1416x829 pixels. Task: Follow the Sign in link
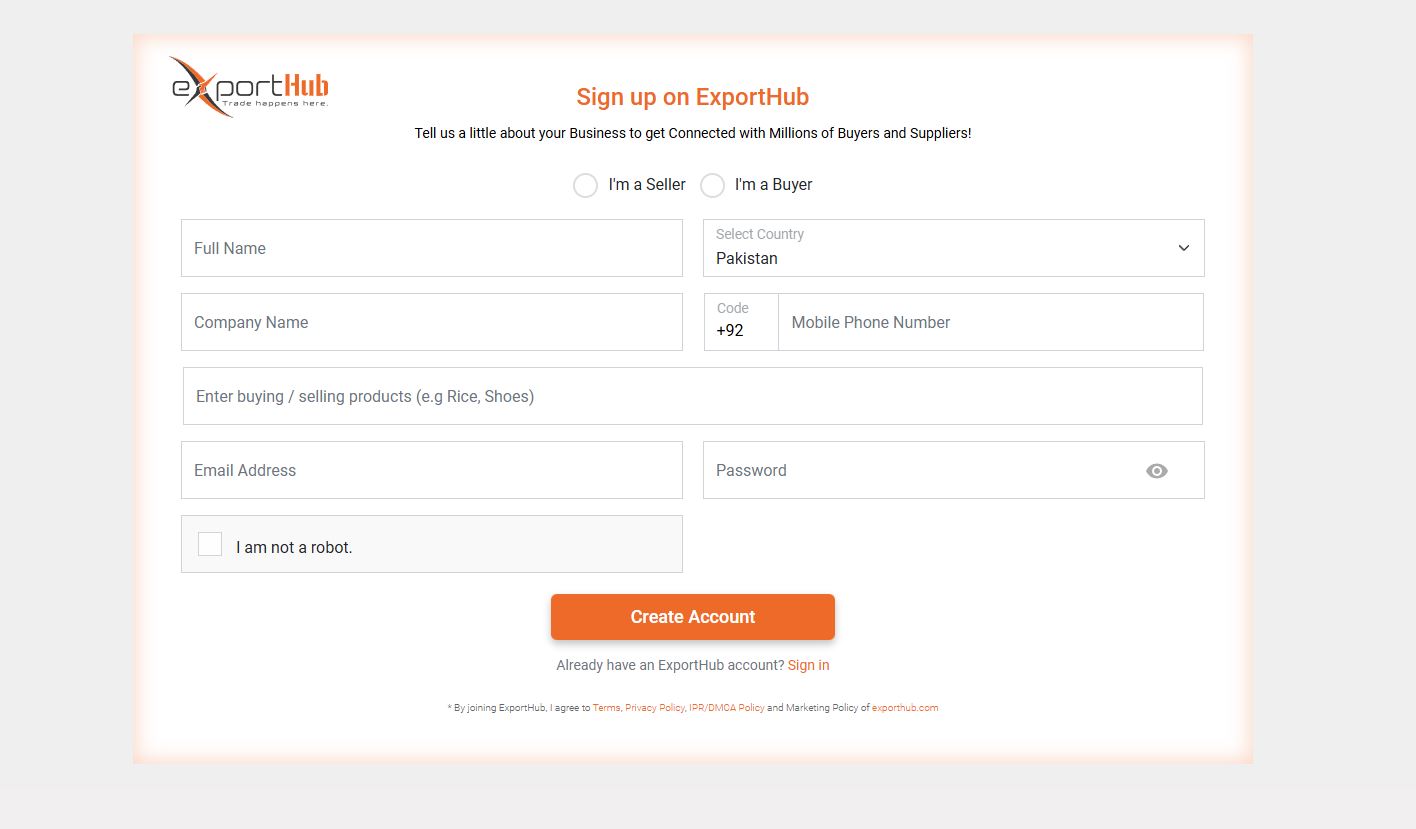(808, 665)
